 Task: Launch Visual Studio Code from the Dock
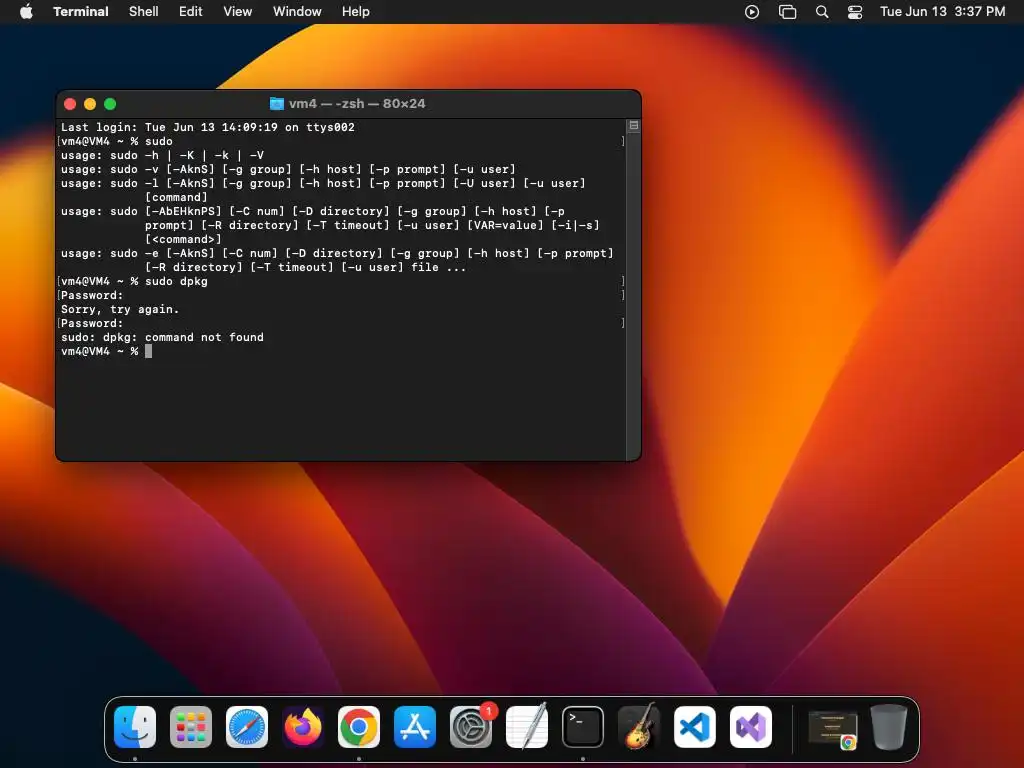tap(695, 727)
